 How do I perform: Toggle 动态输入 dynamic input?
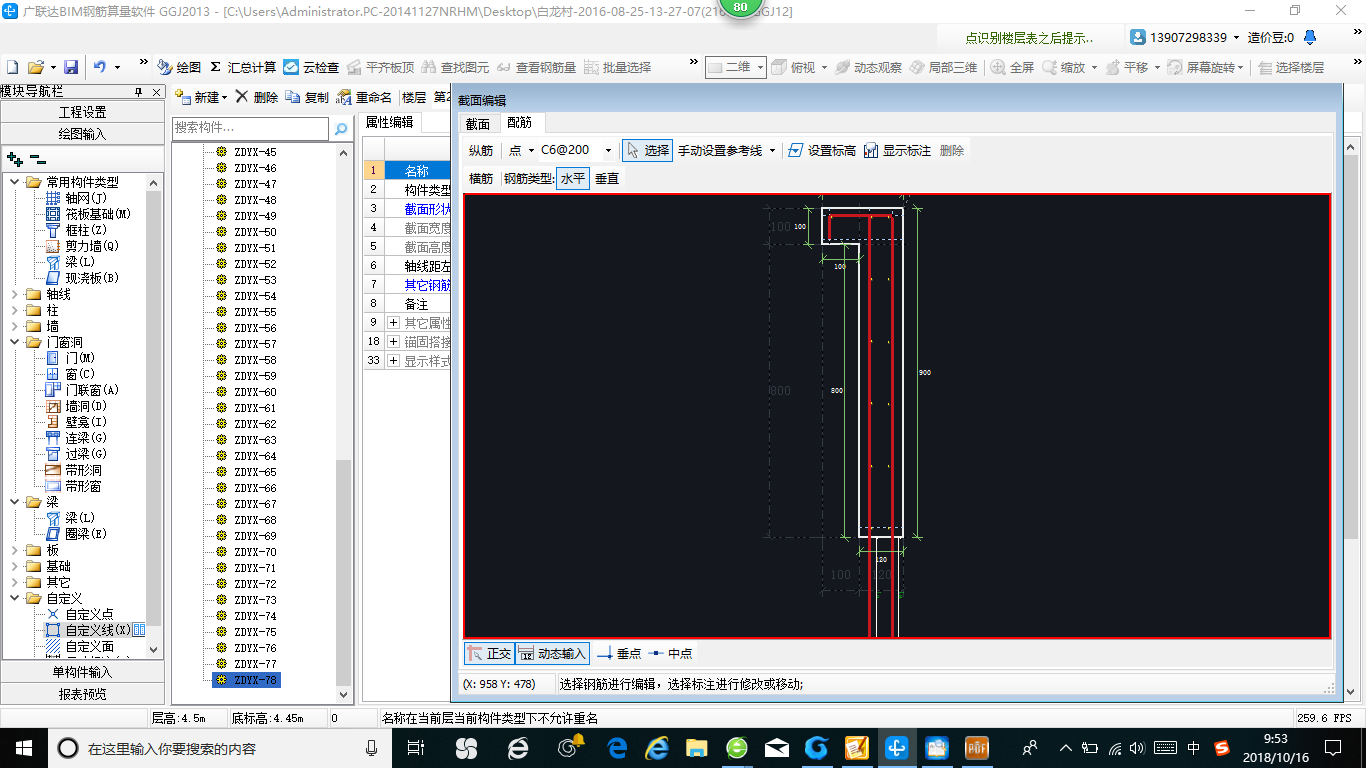pos(552,653)
